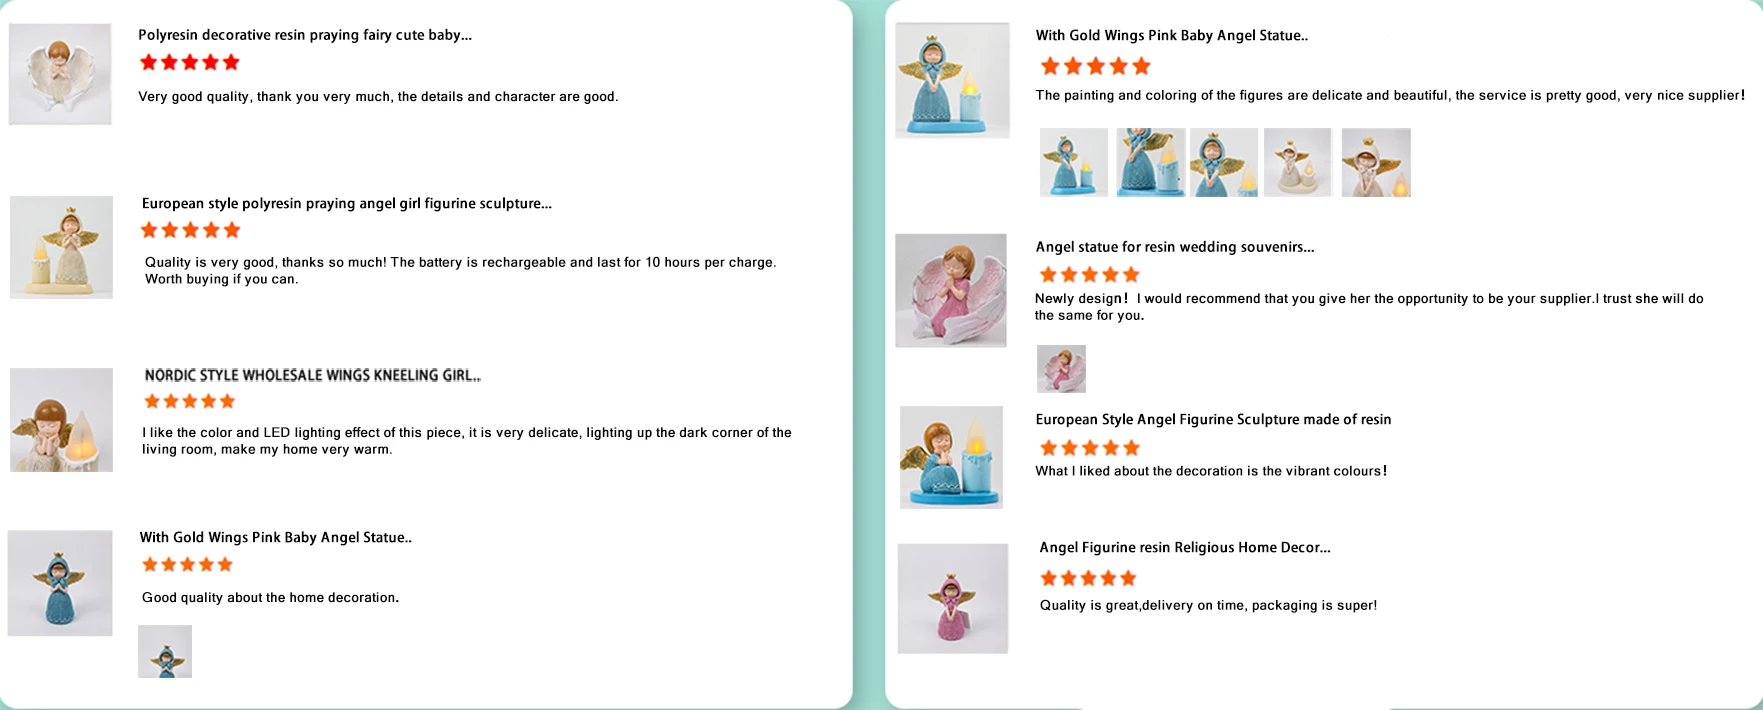
Task: View fifth review photo of white hooded angel
Action: point(1376,162)
